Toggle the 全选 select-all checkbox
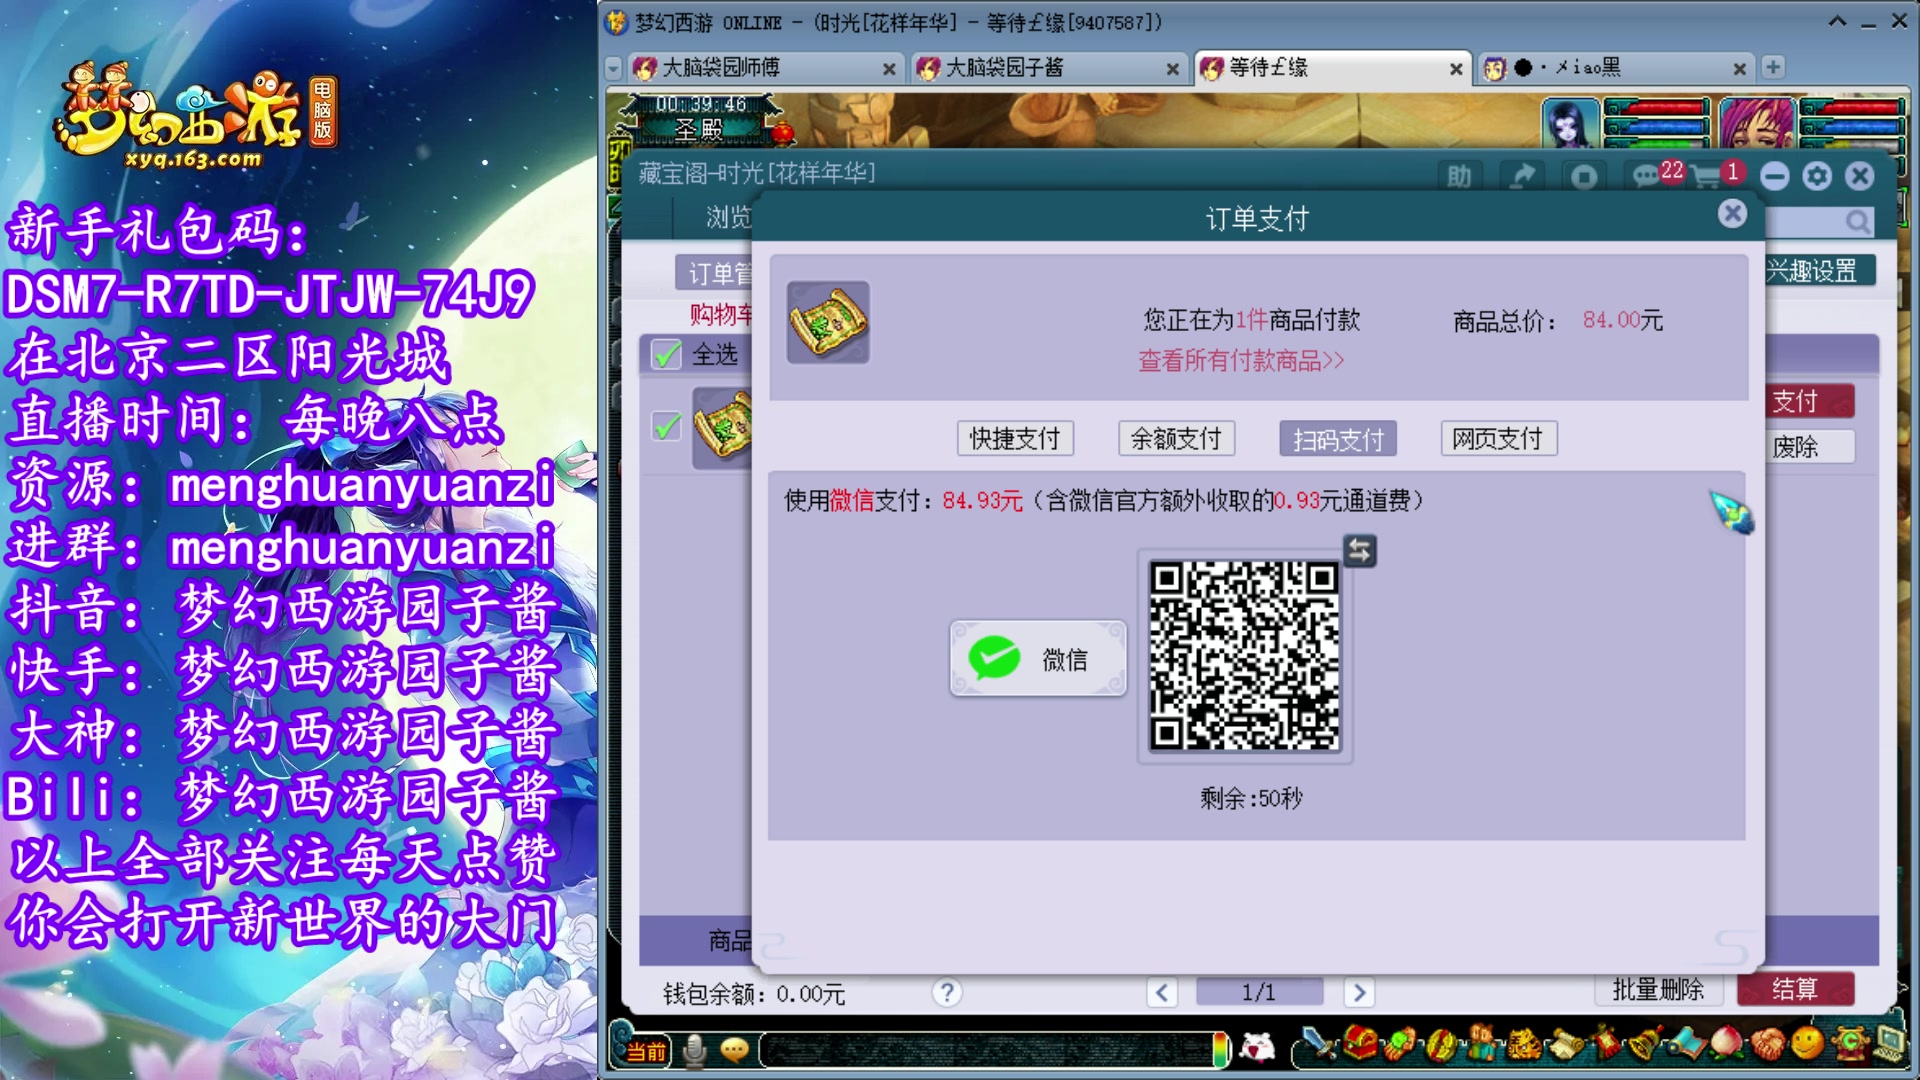This screenshot has height=1080, width=1920. pyautogui.click(x=666, y=355)
